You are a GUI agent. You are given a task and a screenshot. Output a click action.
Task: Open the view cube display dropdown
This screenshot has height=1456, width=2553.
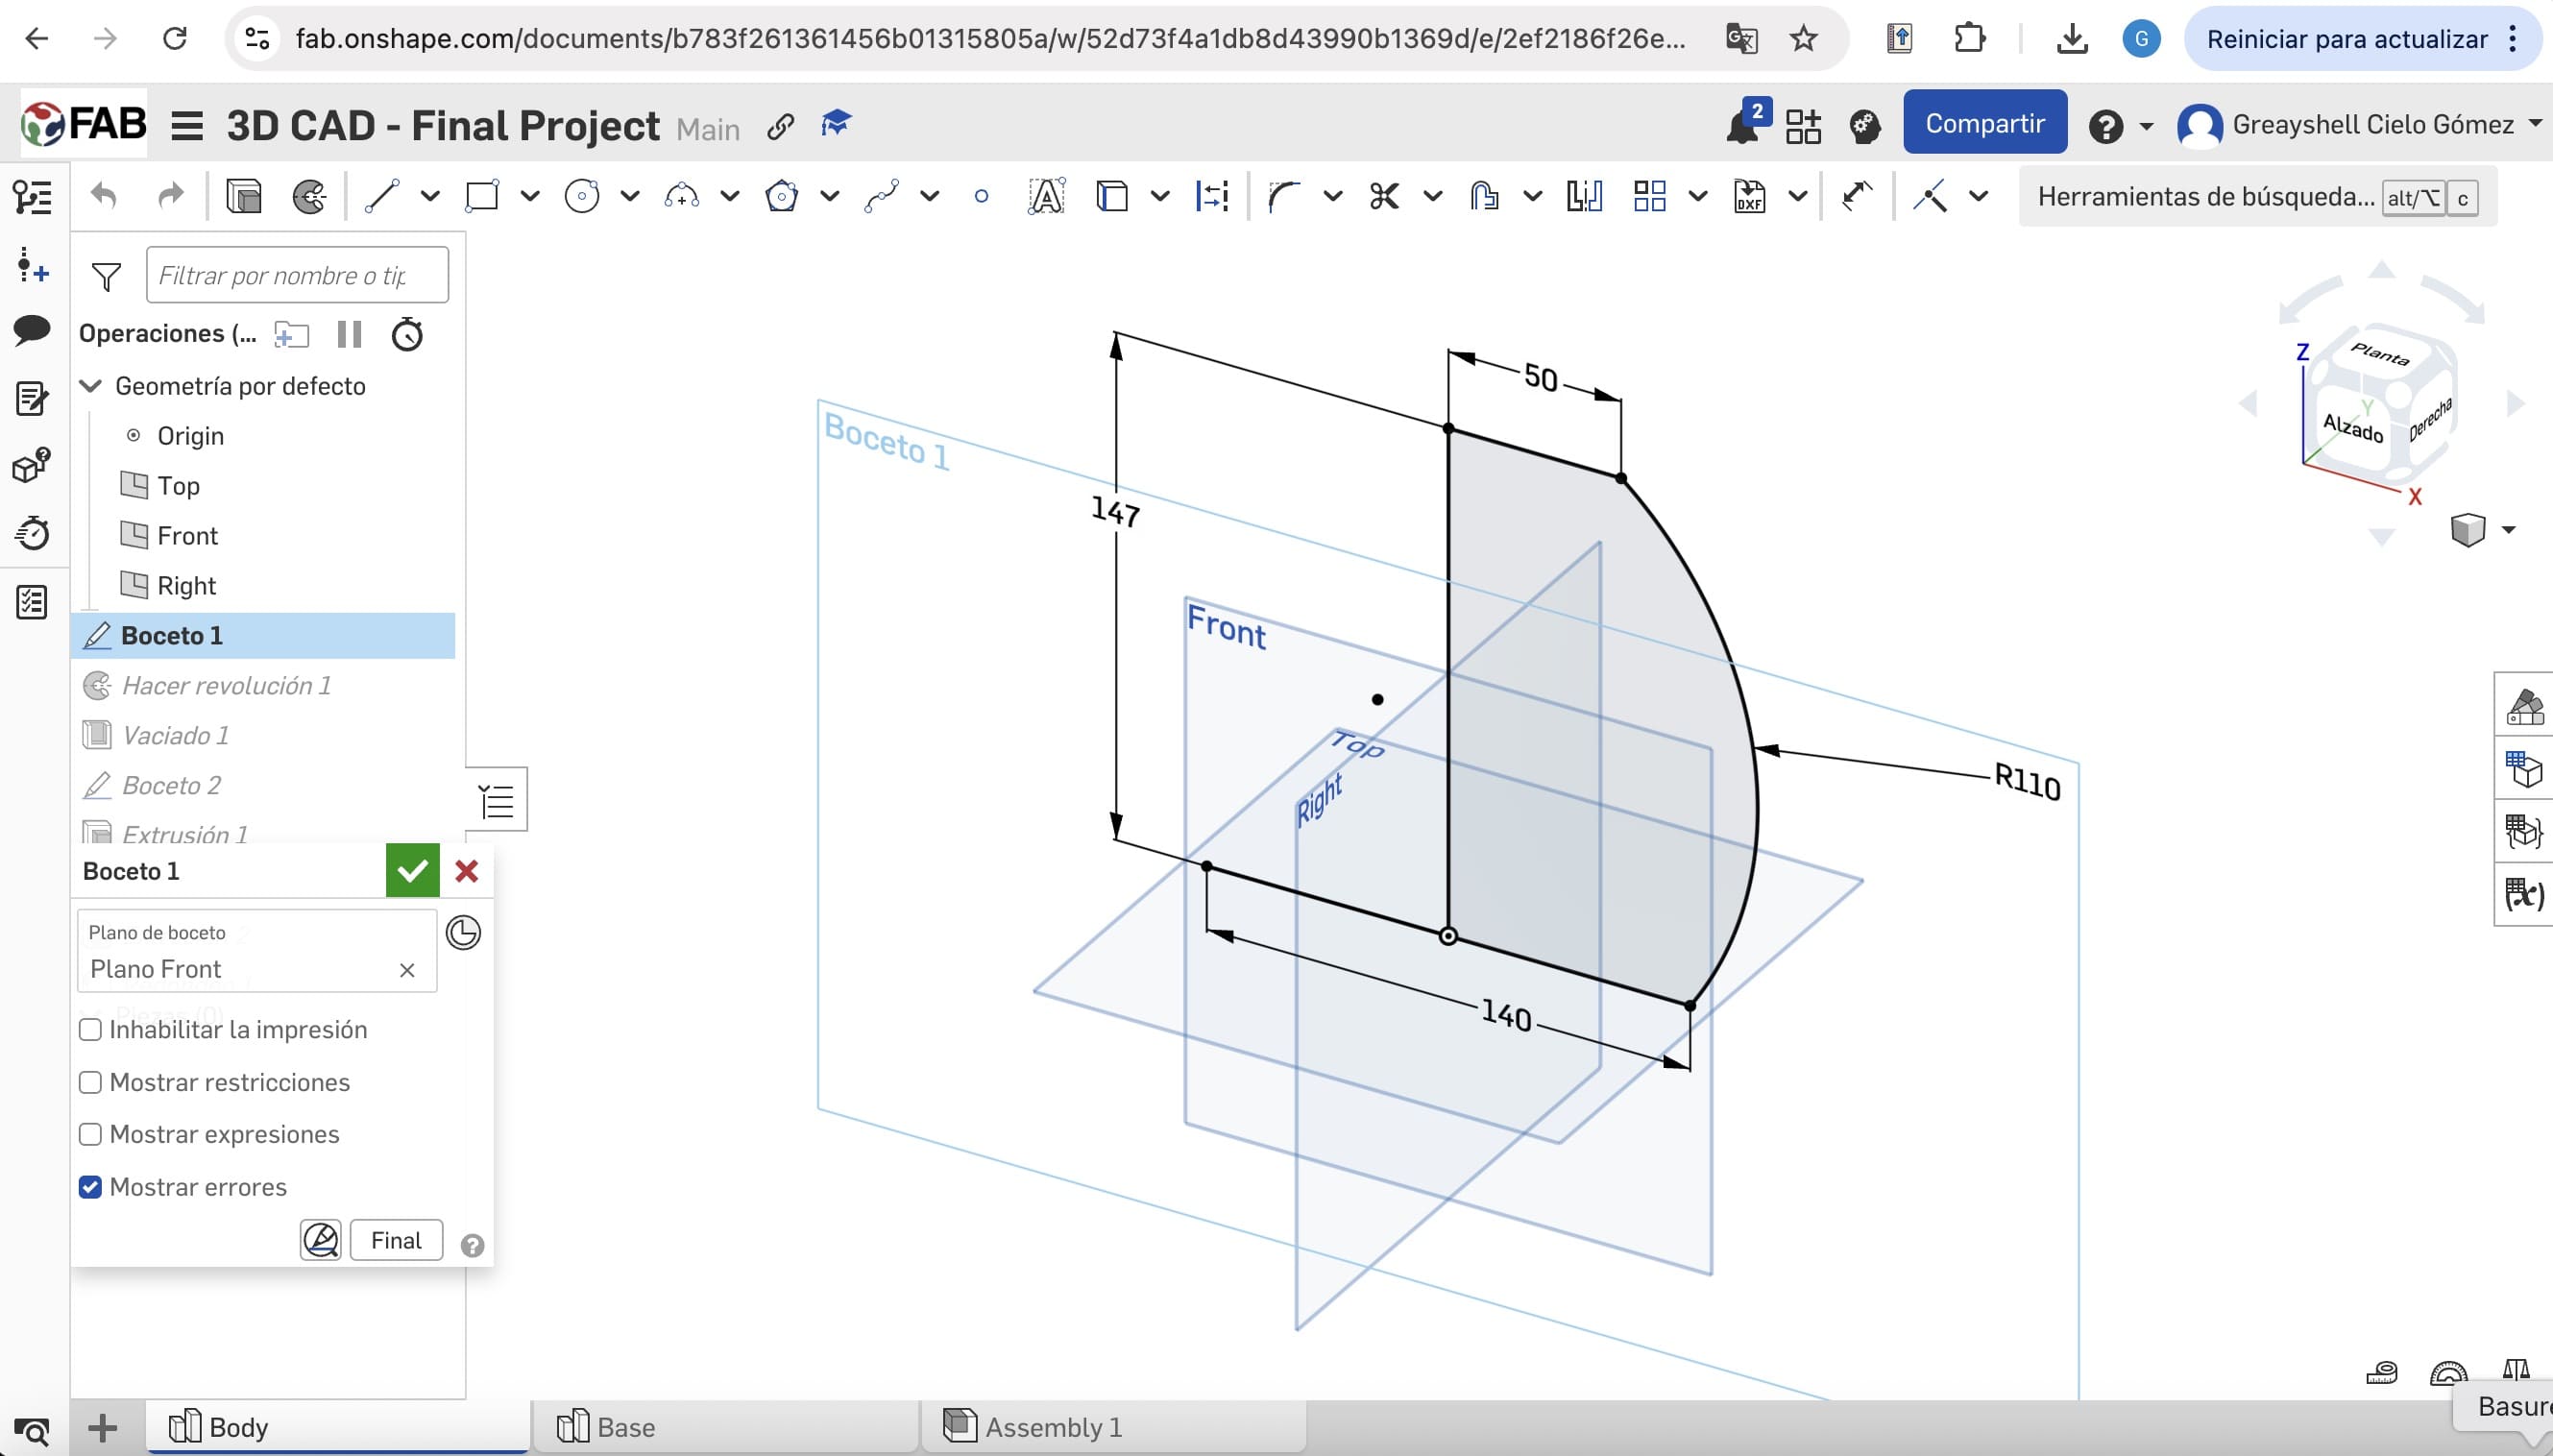tap(2508, 530)
